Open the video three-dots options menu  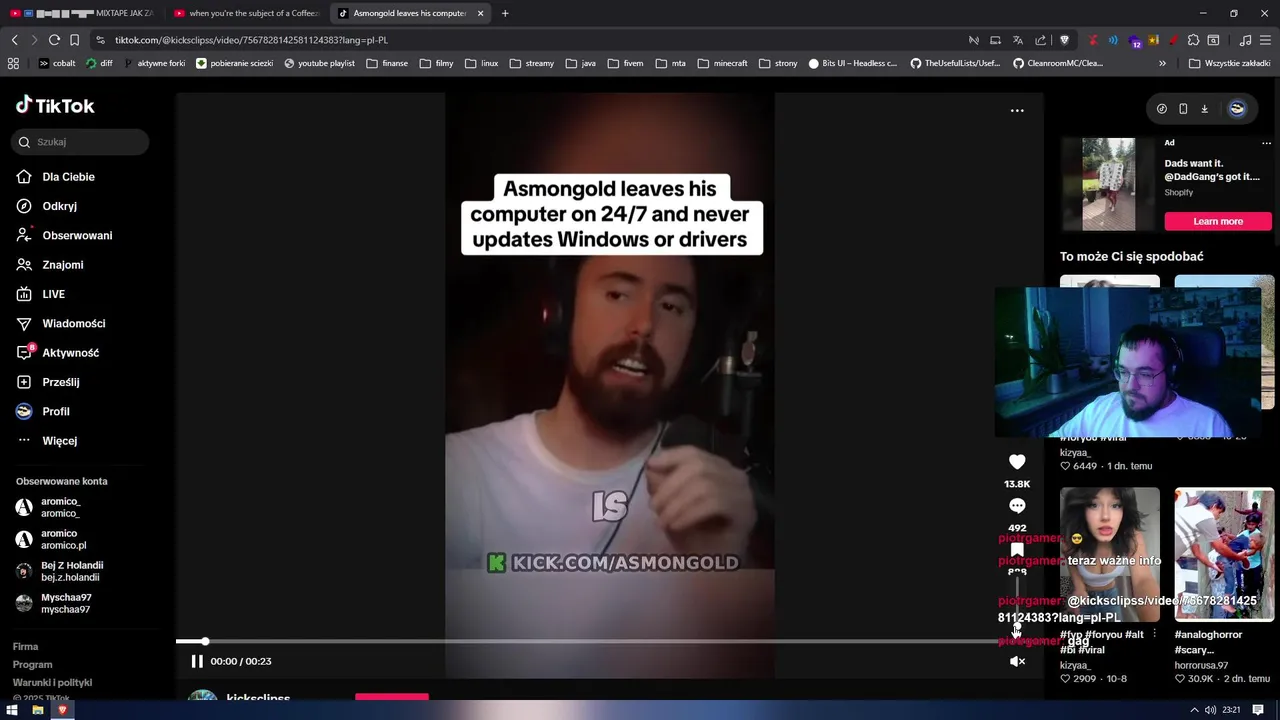[1017, 111]
